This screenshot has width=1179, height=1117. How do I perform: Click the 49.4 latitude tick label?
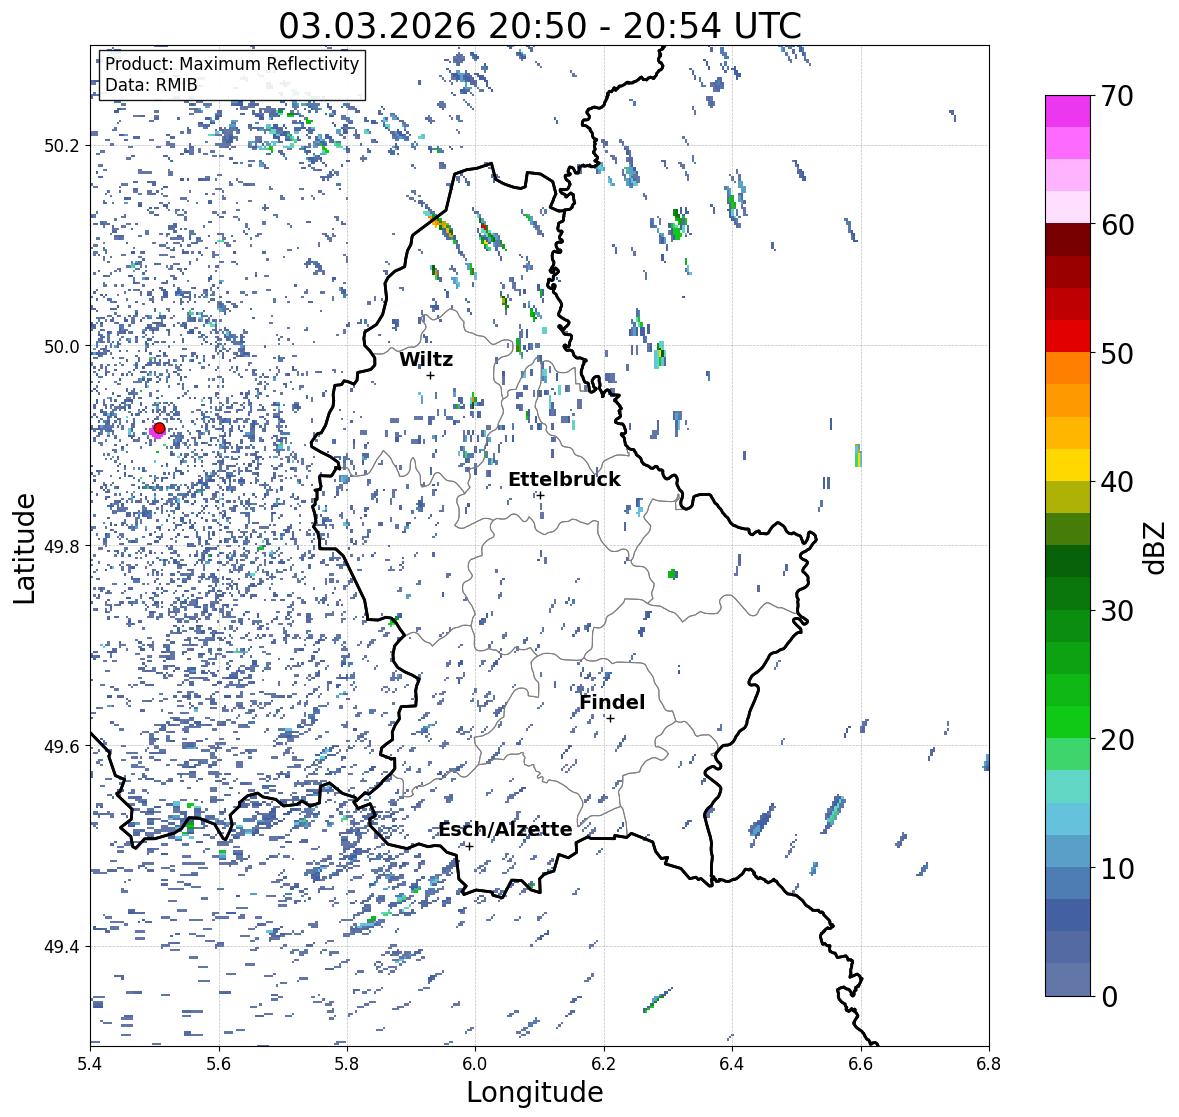click(62, 947)
